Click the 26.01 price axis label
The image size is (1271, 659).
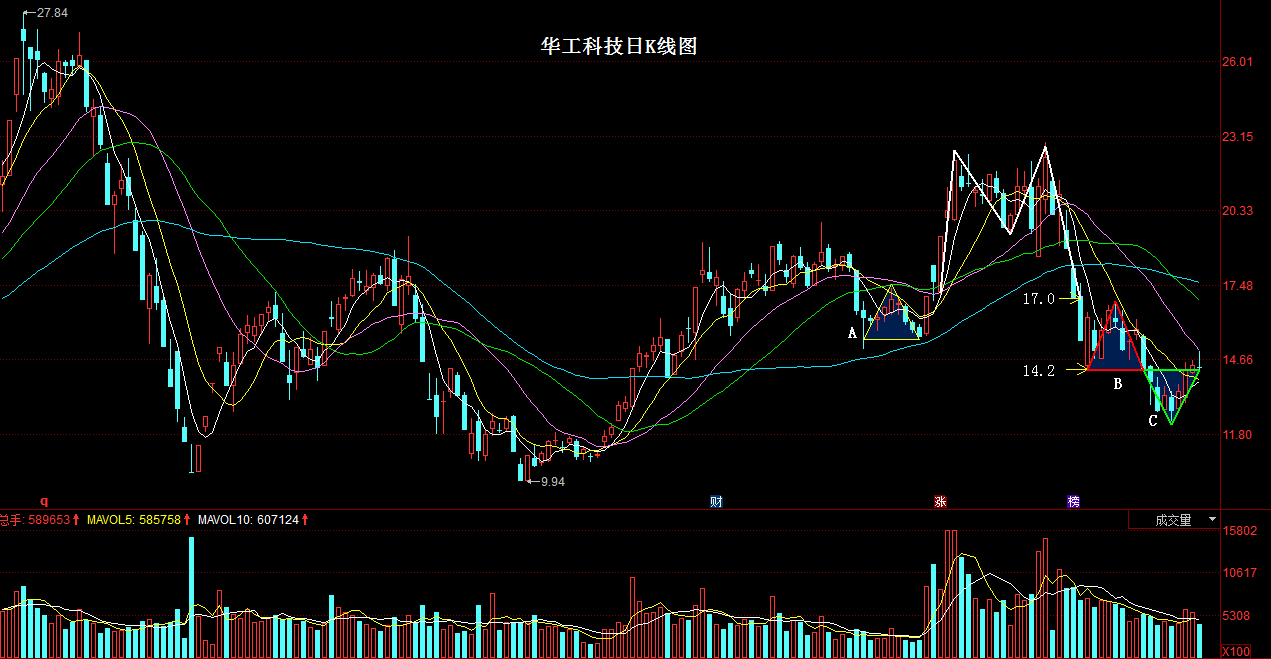(x=1237, y=62)
